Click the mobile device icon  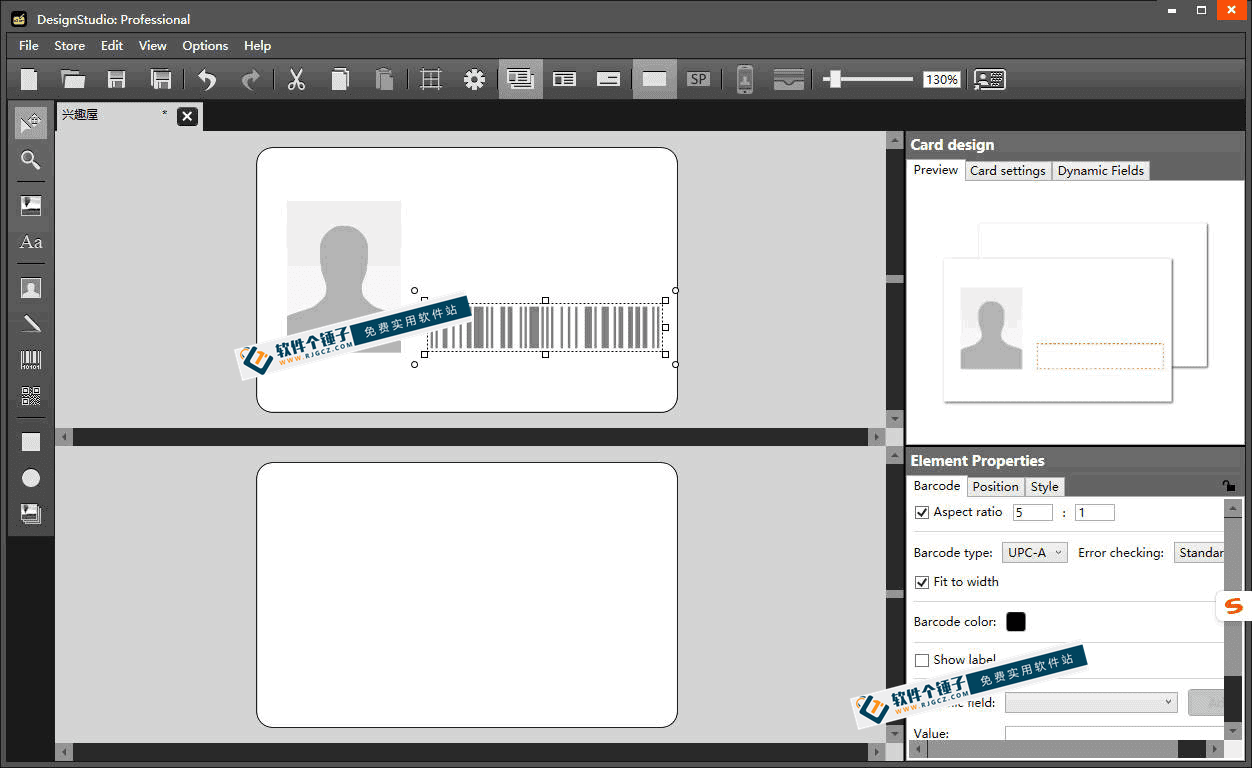click(744, 79)
